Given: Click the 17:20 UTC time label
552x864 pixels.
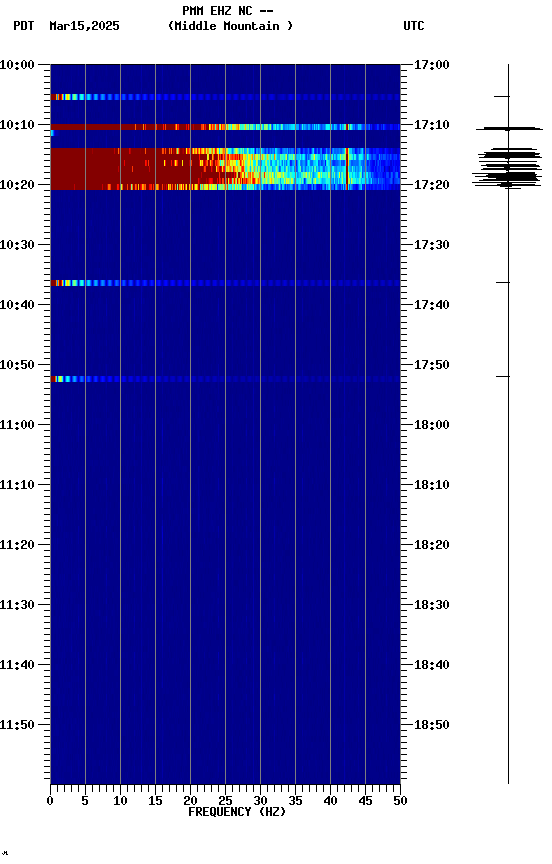Looking at the screenshot, I should [432, 185].
